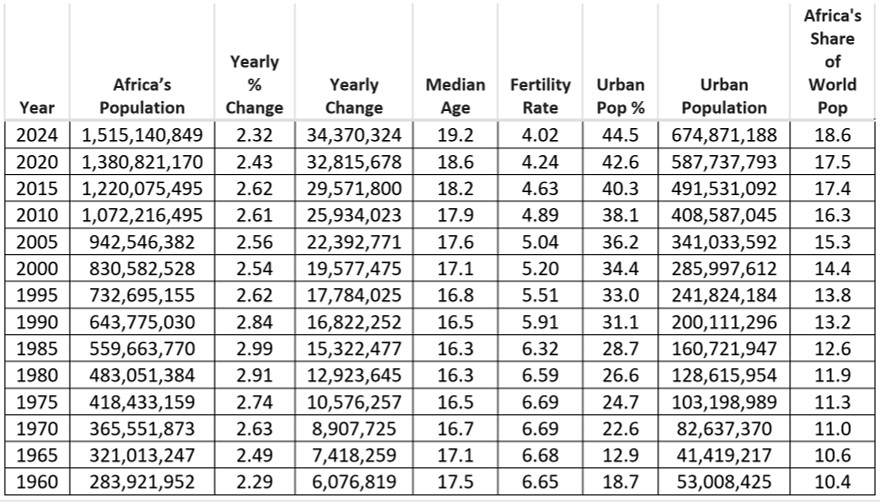The height and width of the screenshot is (502, 880).
Task: Select the 1960 year cell
Action: pos(37,482)
